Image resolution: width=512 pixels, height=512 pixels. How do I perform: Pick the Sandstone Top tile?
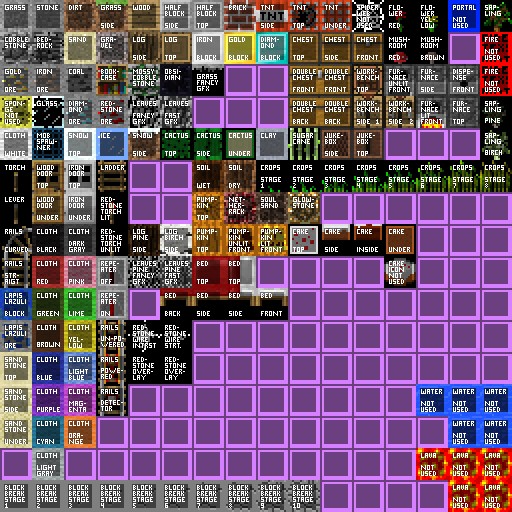(x=16, y=368)
